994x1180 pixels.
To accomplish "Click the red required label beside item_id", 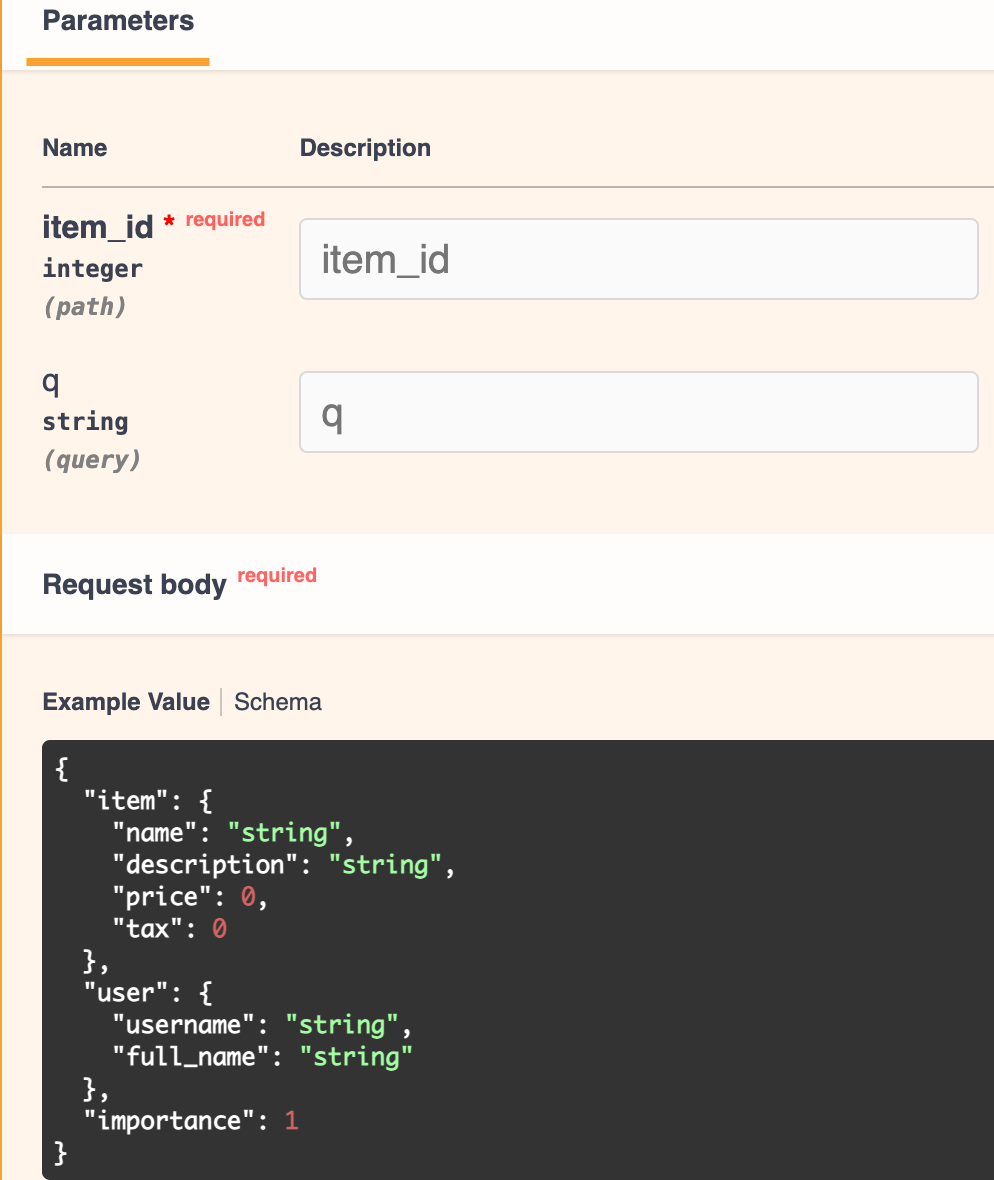I will tap(225, 219).
